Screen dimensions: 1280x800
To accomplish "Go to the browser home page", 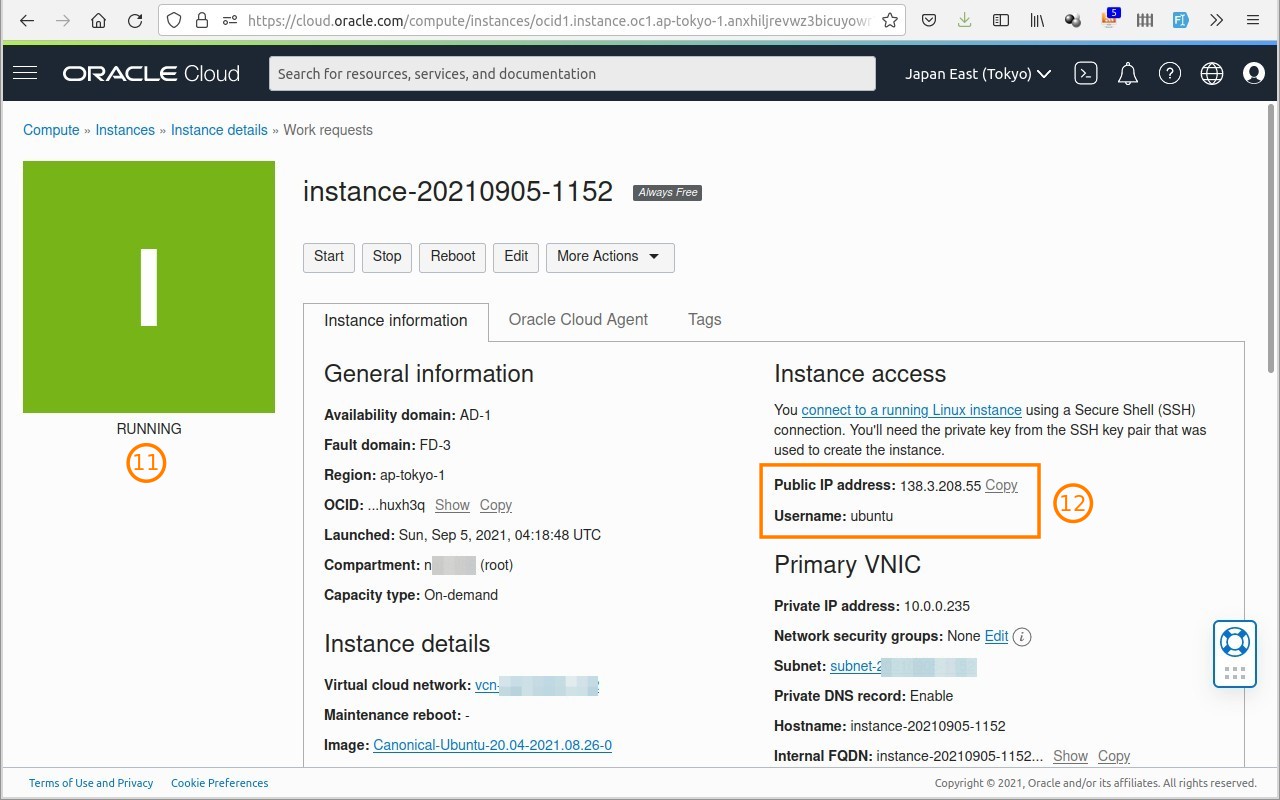I will [98, 20].
